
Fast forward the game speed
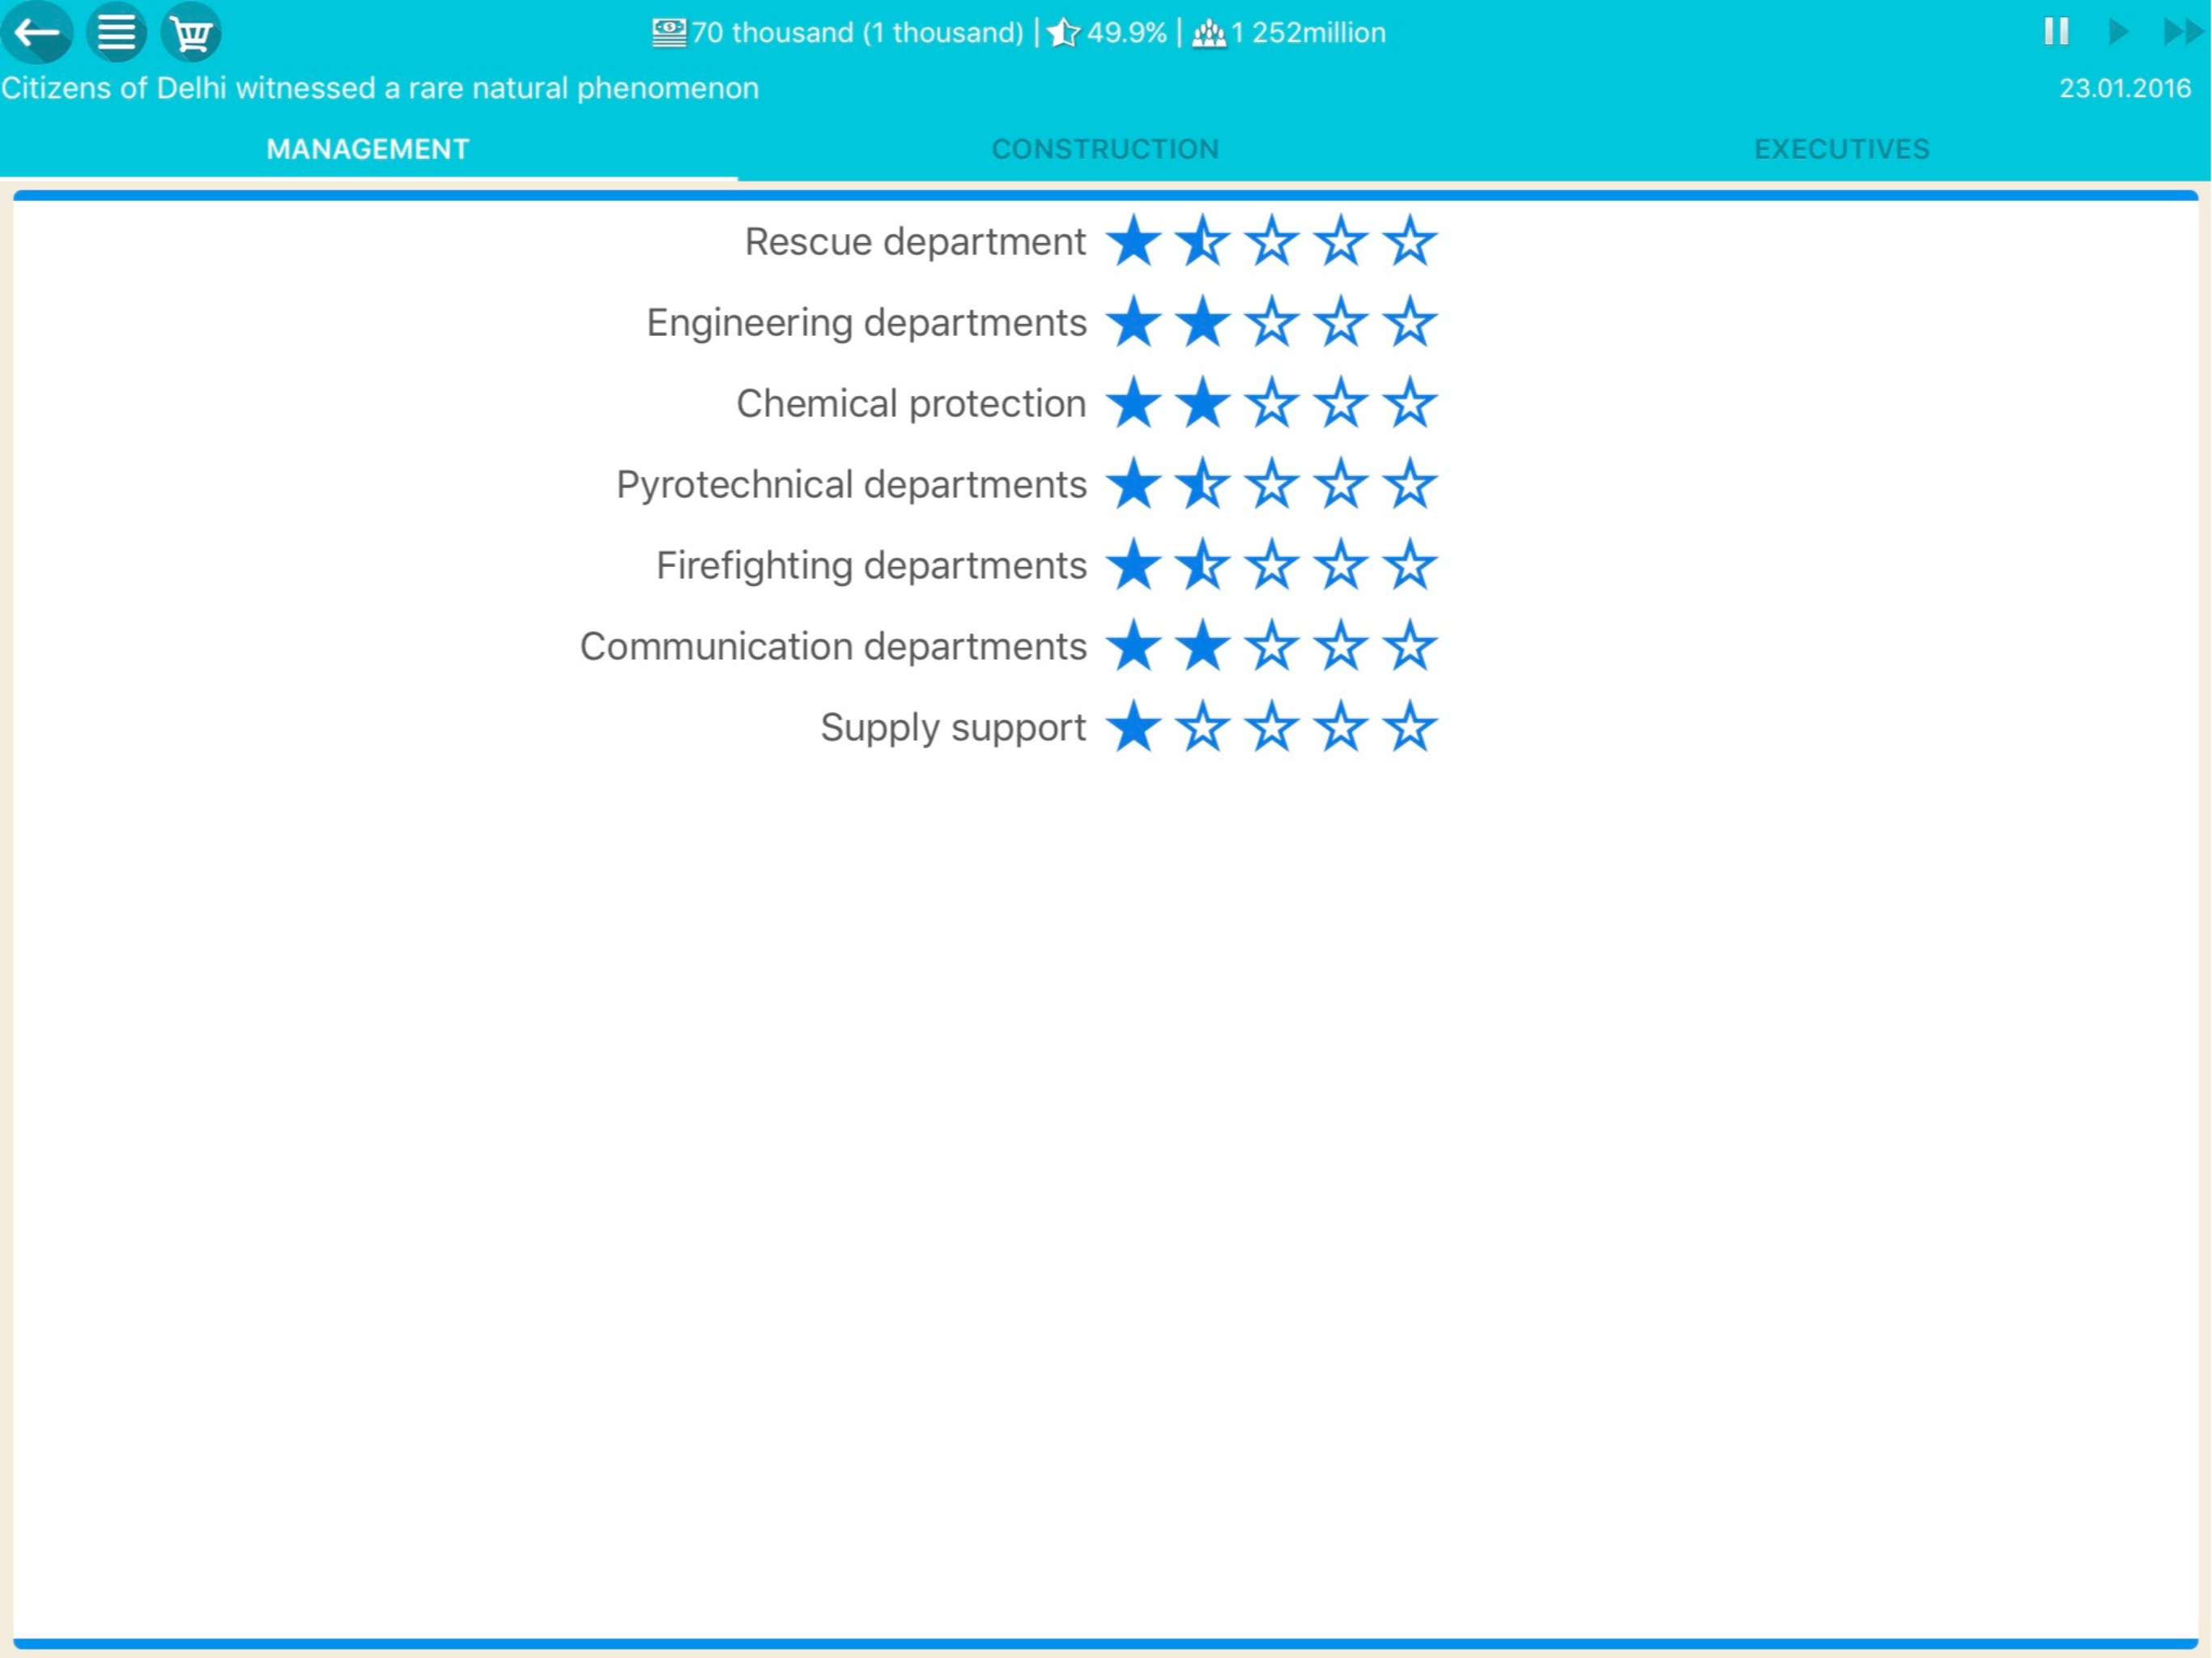click(x=2183, y=32)
